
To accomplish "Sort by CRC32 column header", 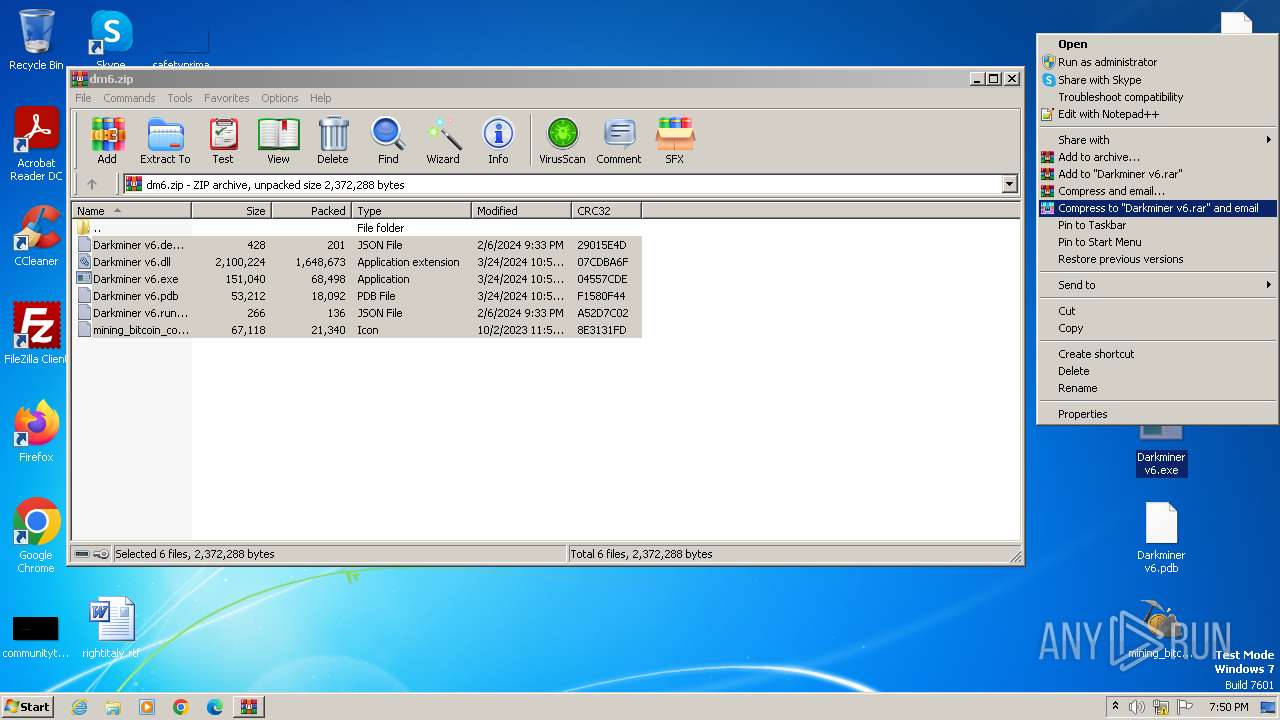I will coord(606,210).
